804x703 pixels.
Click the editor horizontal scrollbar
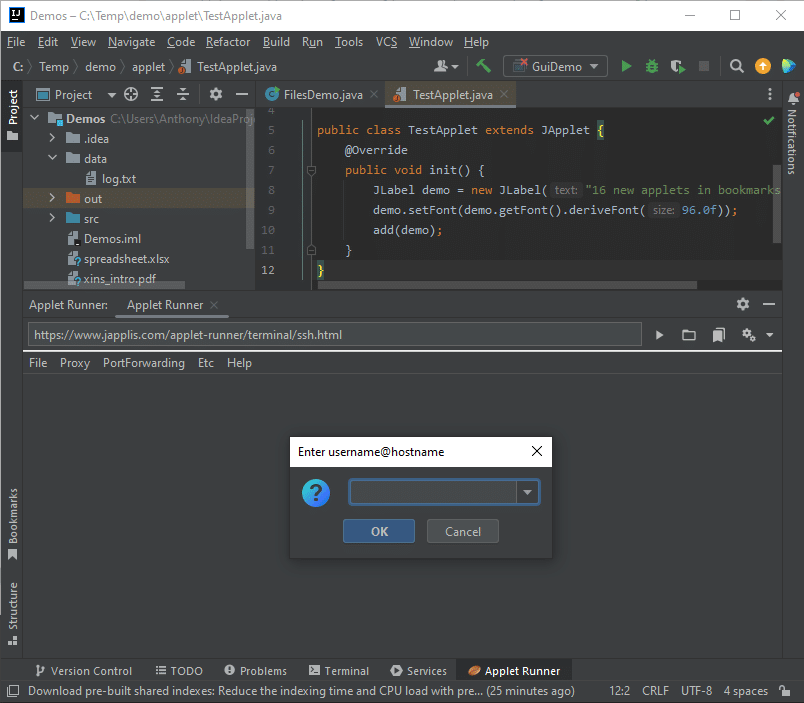coord(507,285)
